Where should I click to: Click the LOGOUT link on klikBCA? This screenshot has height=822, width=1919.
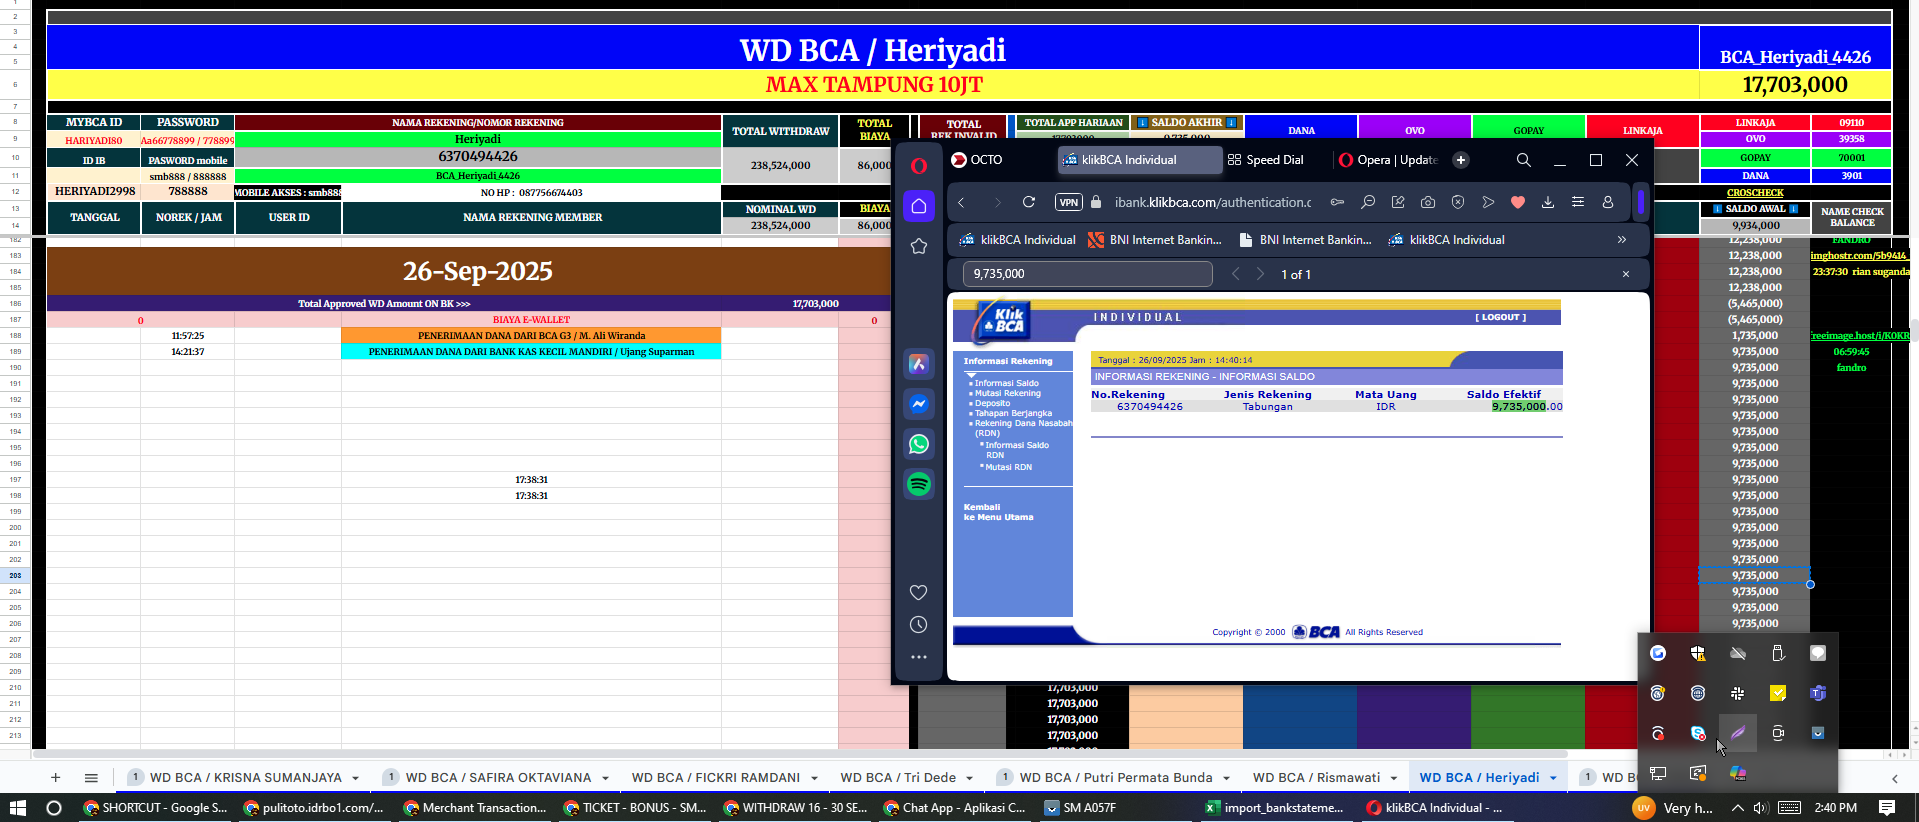(x=1500, y=317)
